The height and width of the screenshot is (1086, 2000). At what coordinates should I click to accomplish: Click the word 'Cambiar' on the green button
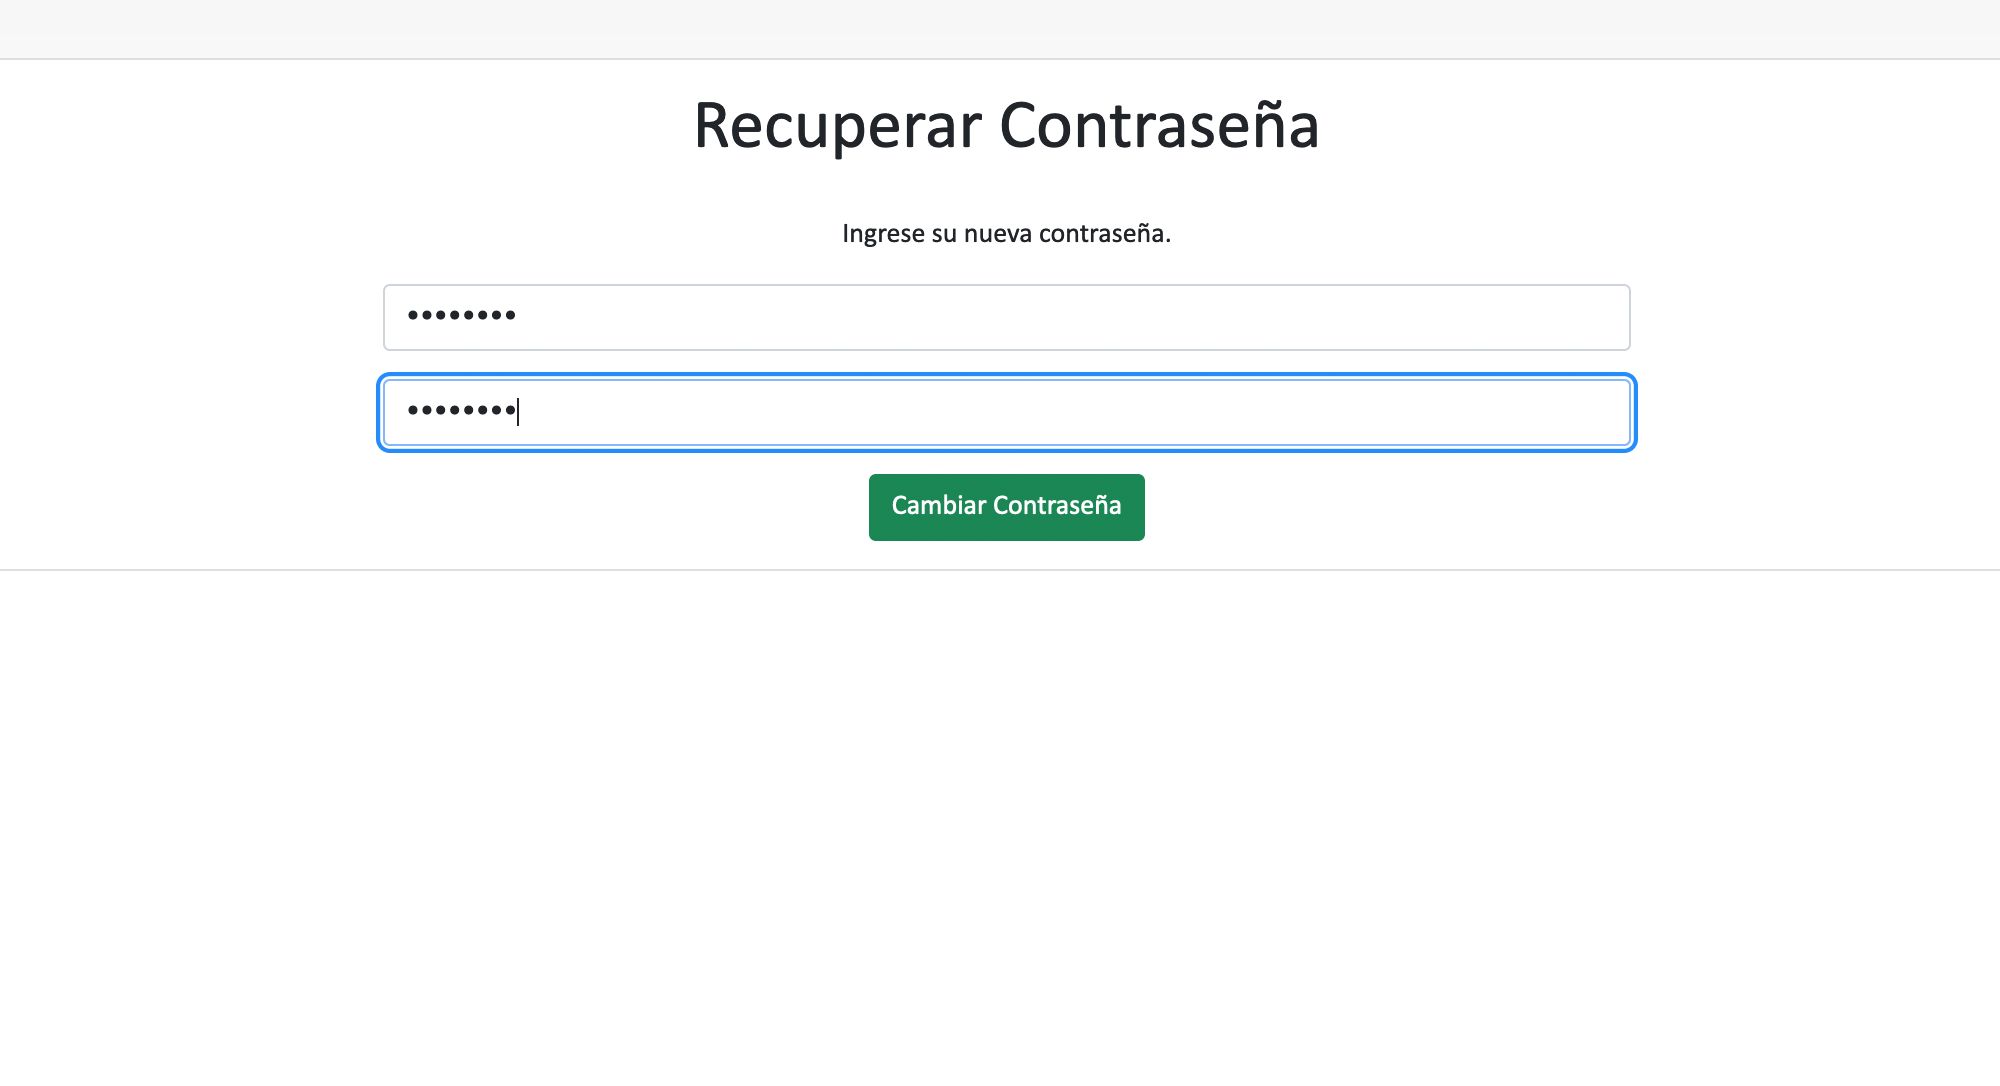click(938, 506)
